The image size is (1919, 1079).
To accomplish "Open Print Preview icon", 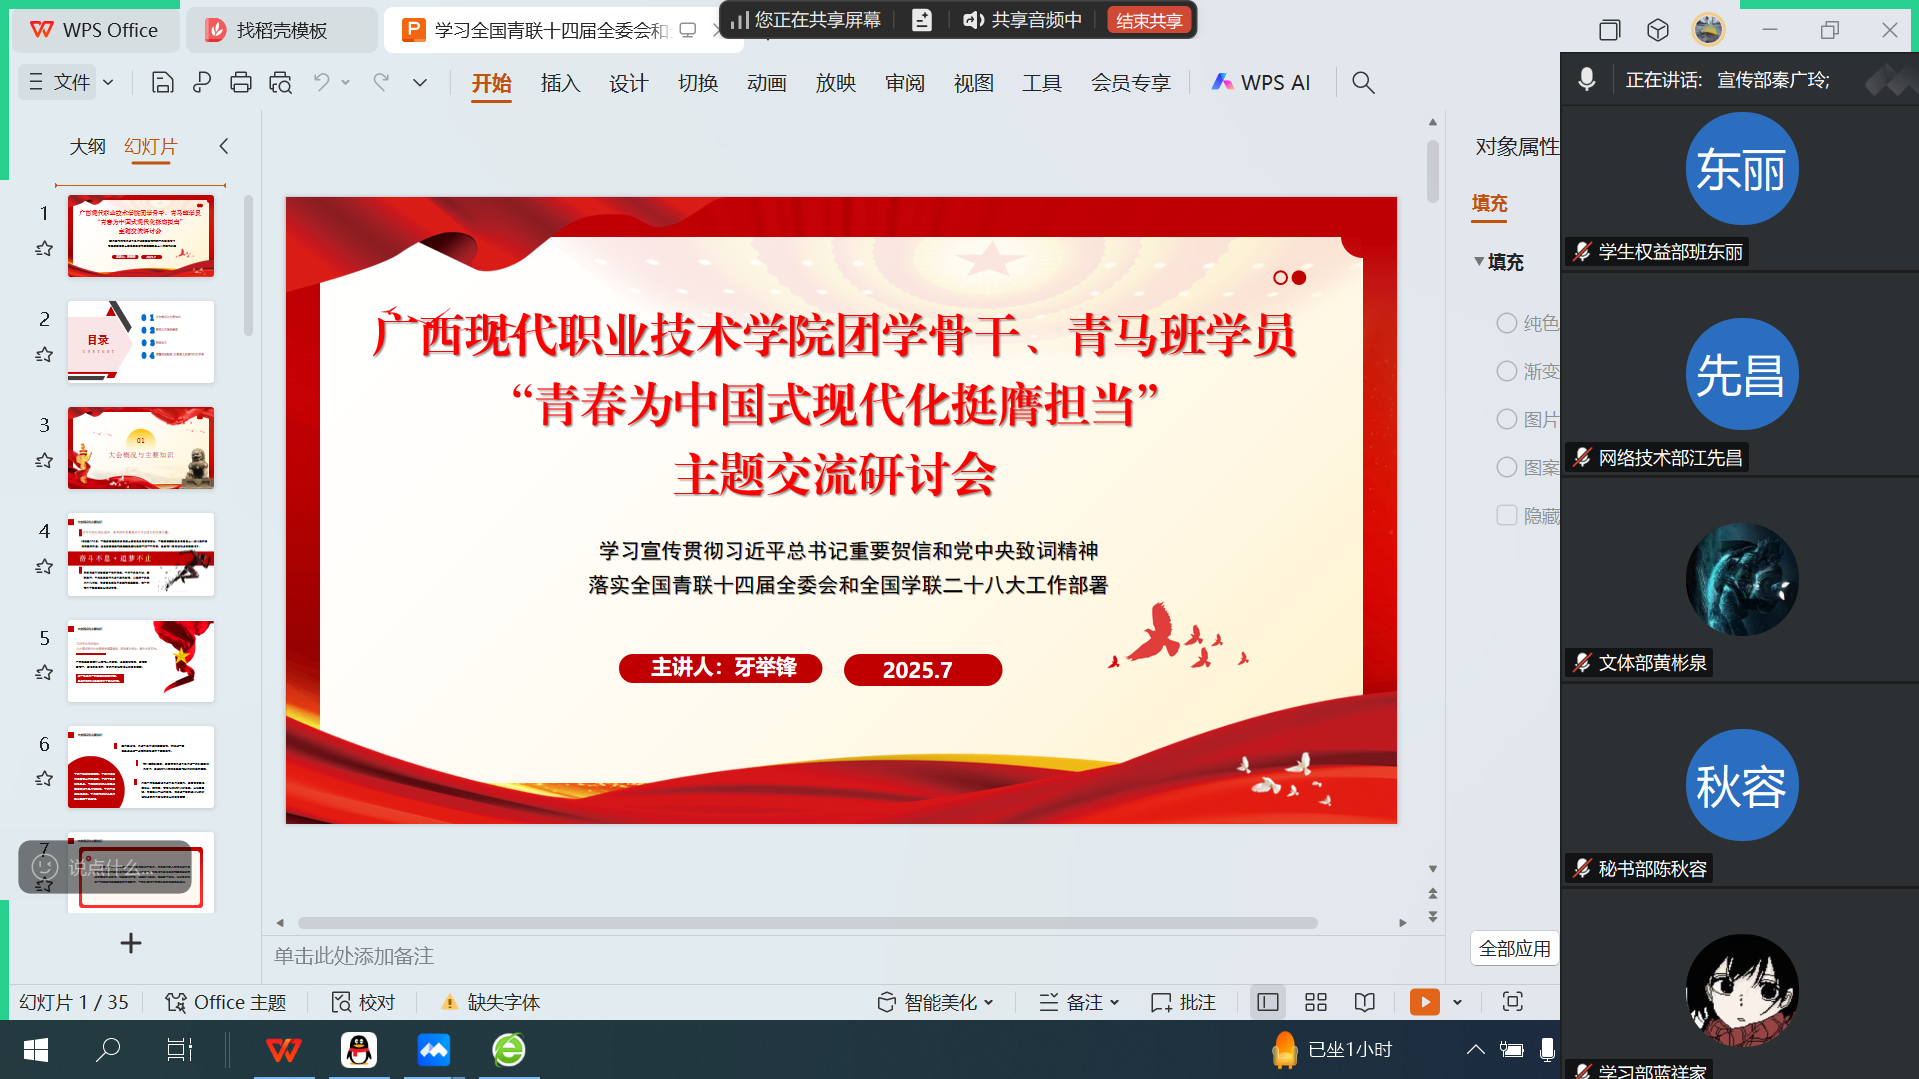I will 280,82.
